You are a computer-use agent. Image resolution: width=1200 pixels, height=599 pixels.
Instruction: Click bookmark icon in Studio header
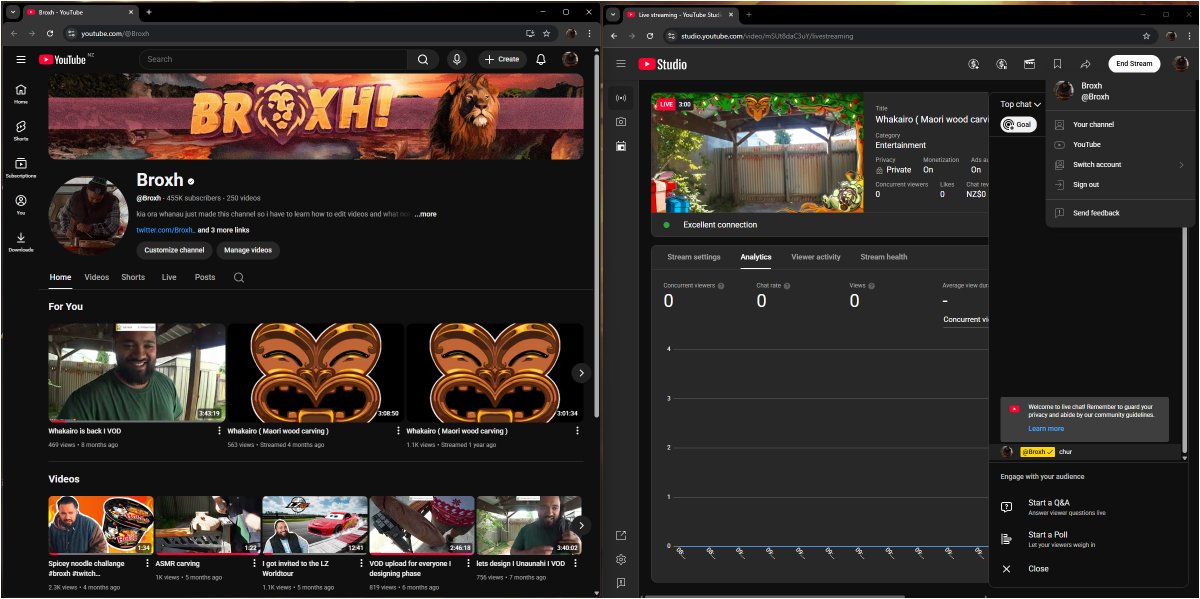point(1057,64)
